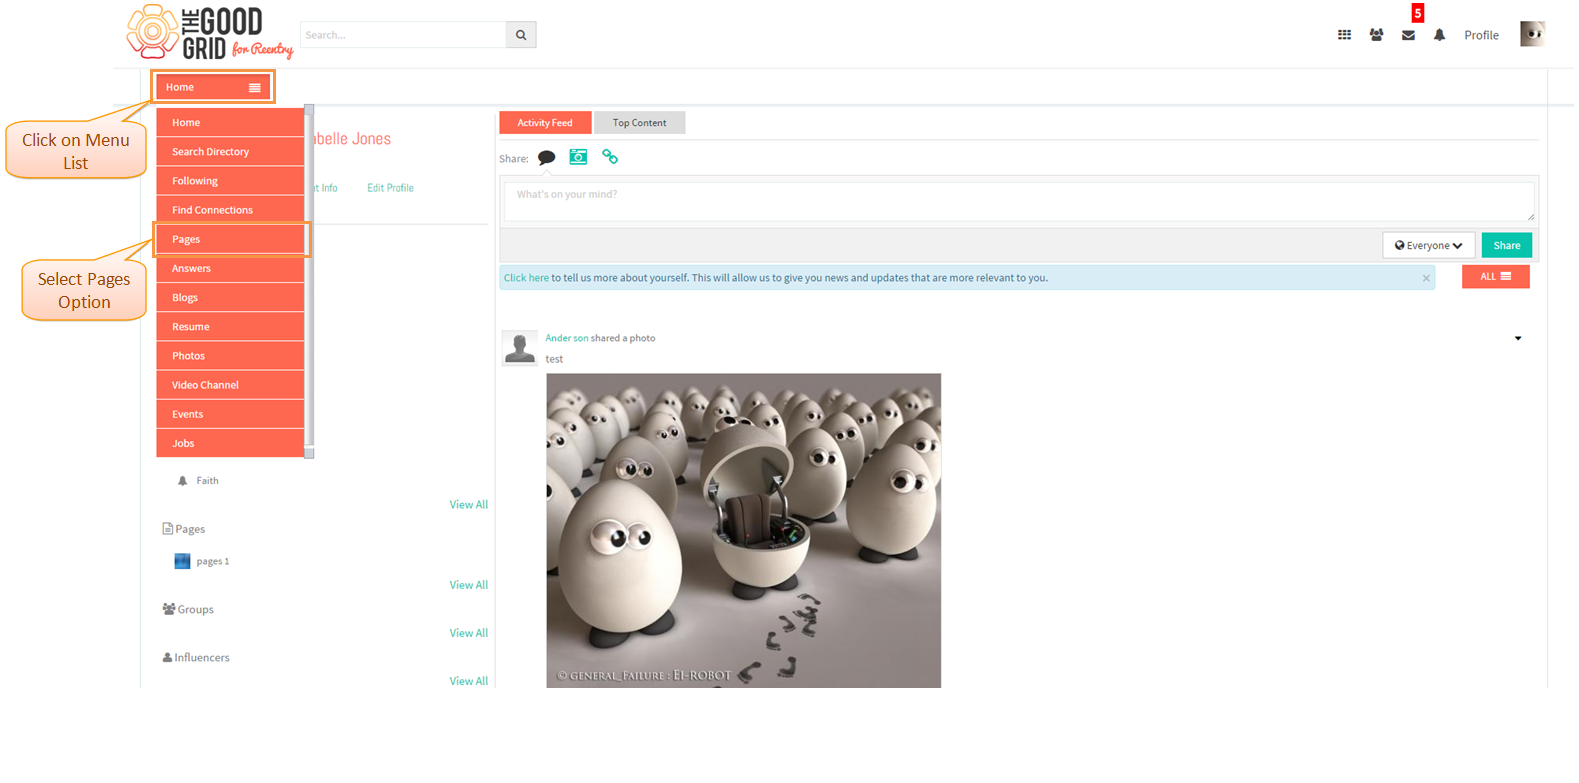The image size is (1579, 783).
Task: Dismiss the tell us more banner
Action: [x=1426, y=278]
